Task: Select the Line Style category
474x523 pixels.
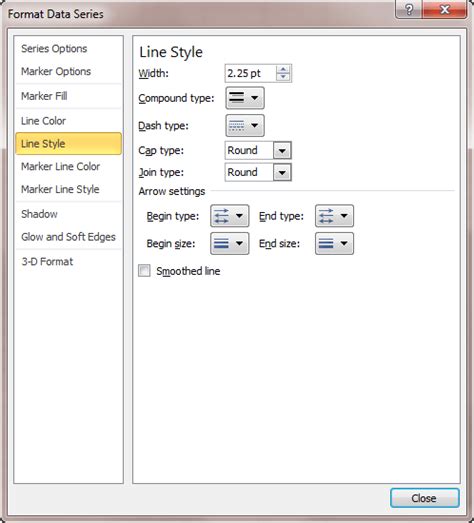Action: (x=68, y=143)
